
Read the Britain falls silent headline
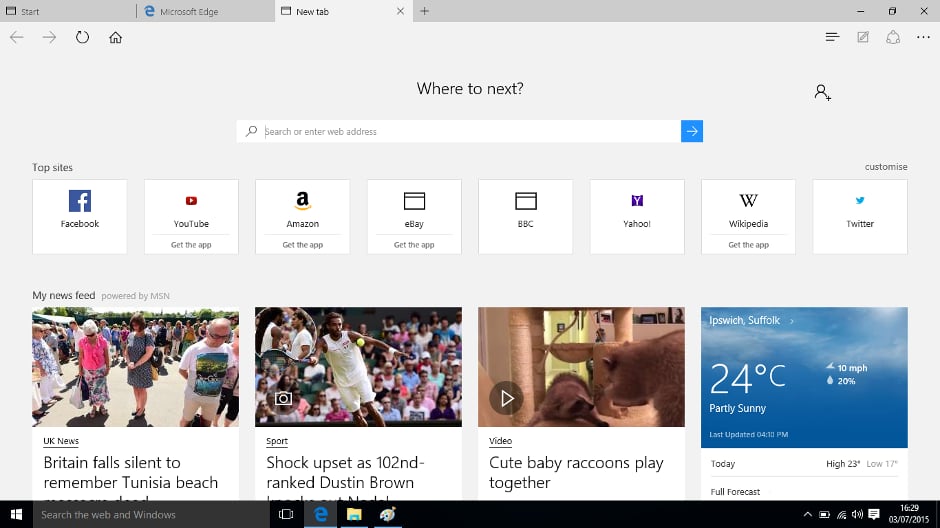[131, 477]
